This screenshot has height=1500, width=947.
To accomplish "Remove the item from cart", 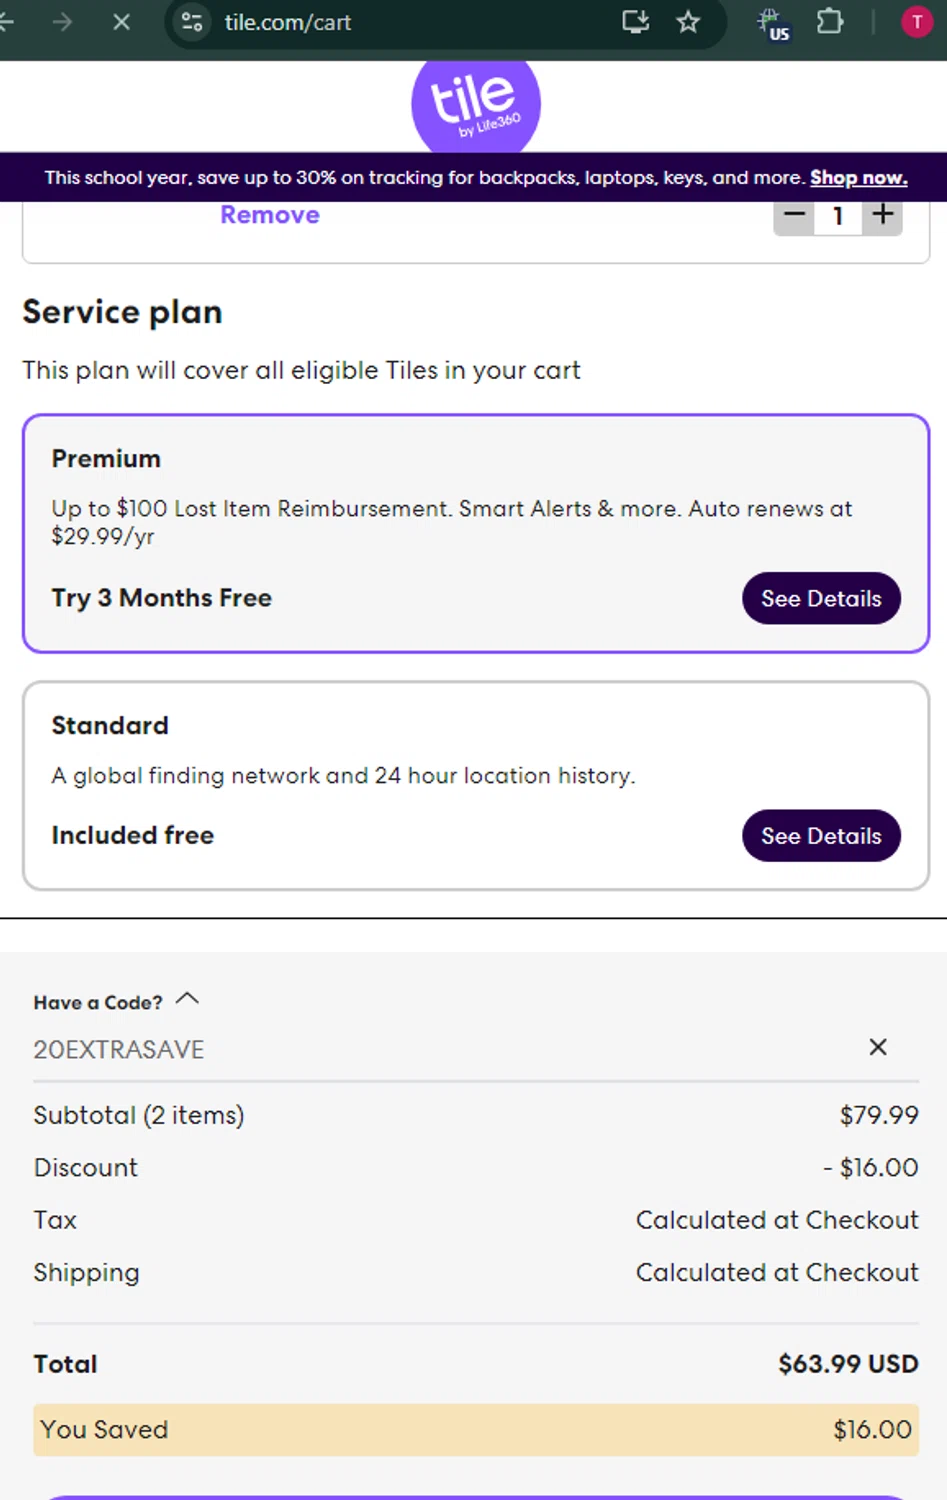I will click(x=270, y=215).
